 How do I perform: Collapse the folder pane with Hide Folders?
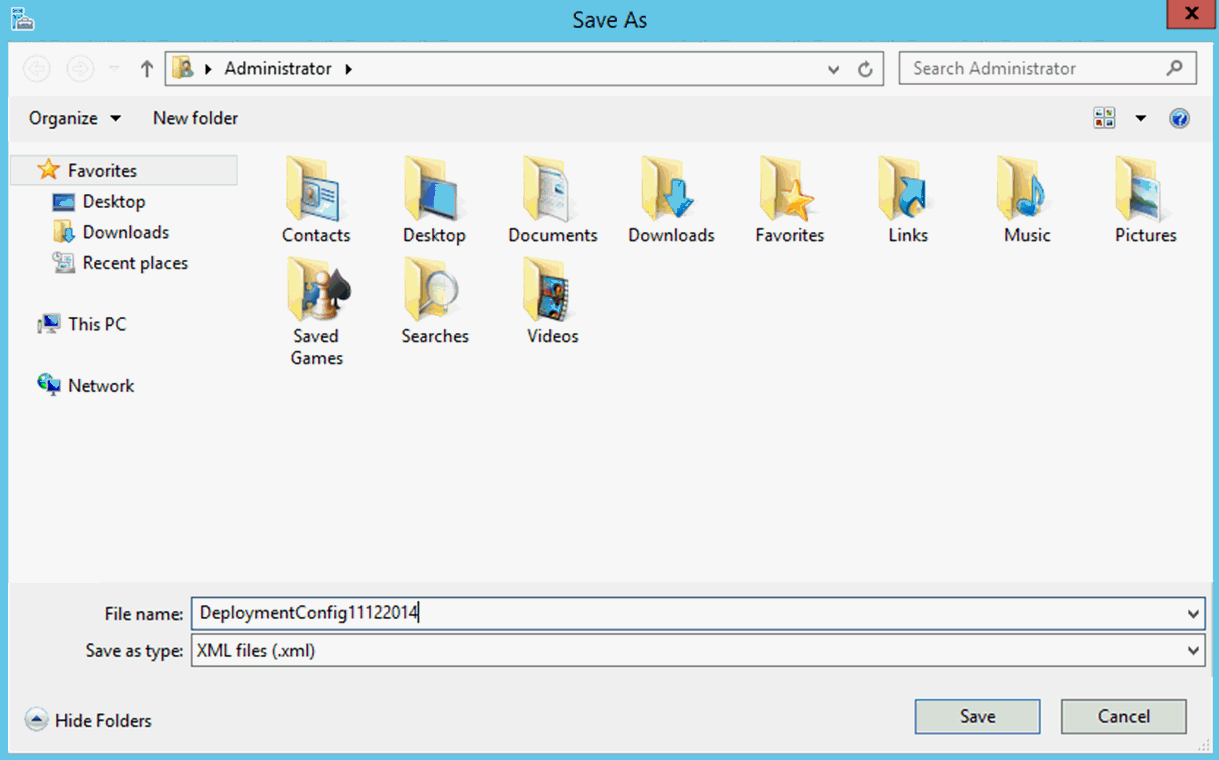(x=88, y=720)
